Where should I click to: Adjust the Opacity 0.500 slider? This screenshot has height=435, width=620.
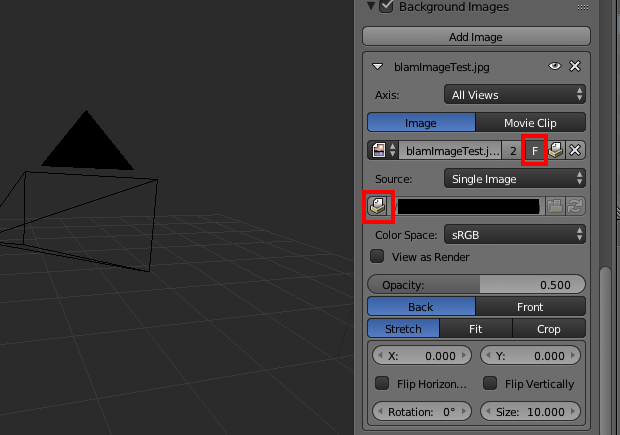(476, 285)
